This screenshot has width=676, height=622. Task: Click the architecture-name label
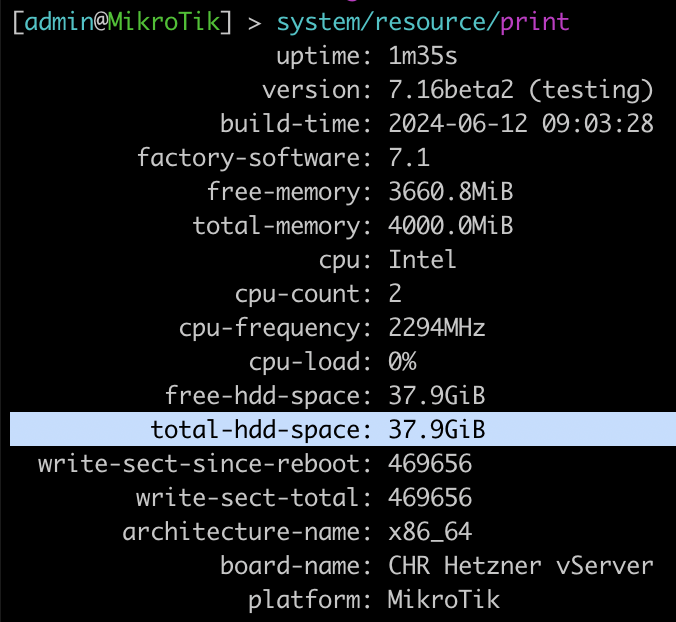[x=247, y=532]
